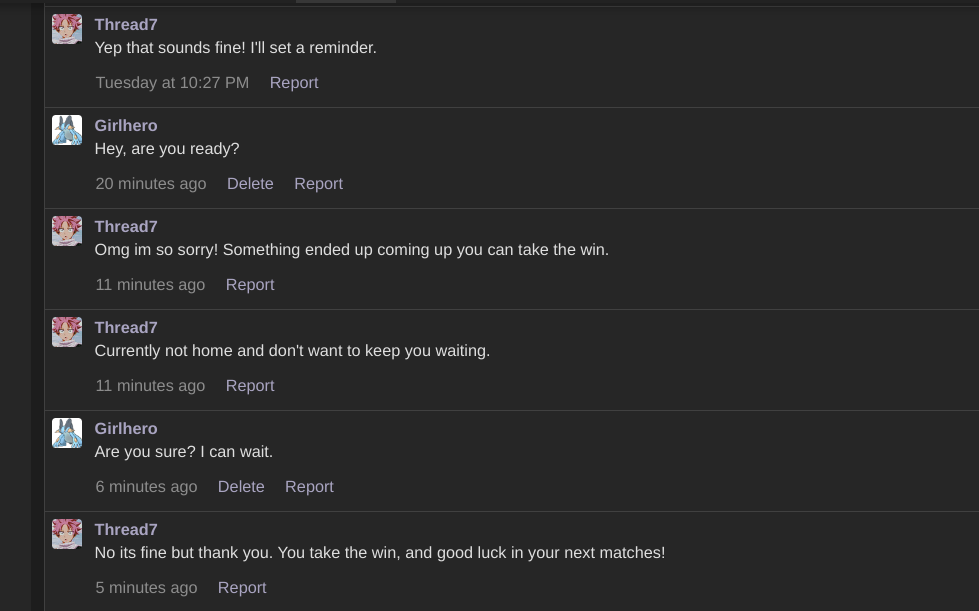Open Thread7's avatar on "No its fine but thank you" comment
Viewport: 979px width, 611px height.
pos(67,534)
